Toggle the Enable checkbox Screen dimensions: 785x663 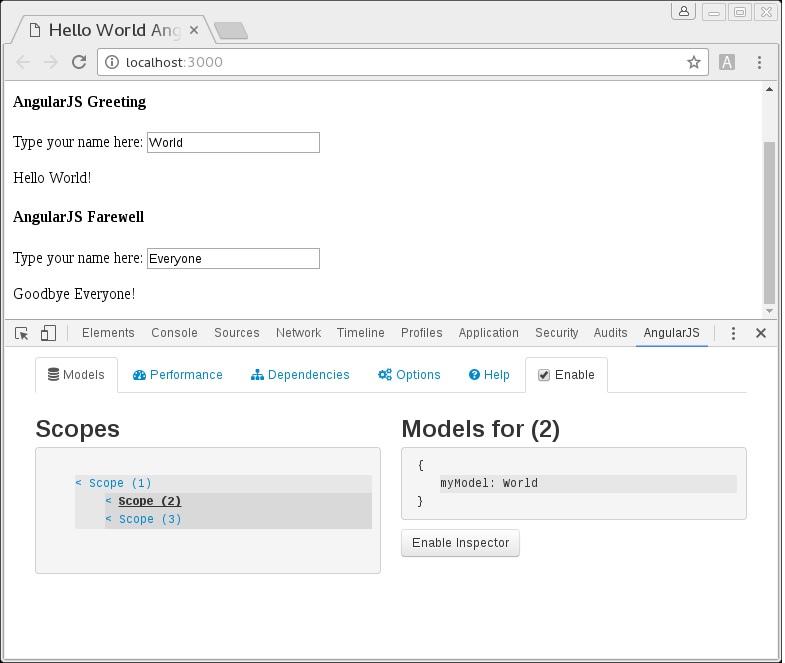click(544, 375)
